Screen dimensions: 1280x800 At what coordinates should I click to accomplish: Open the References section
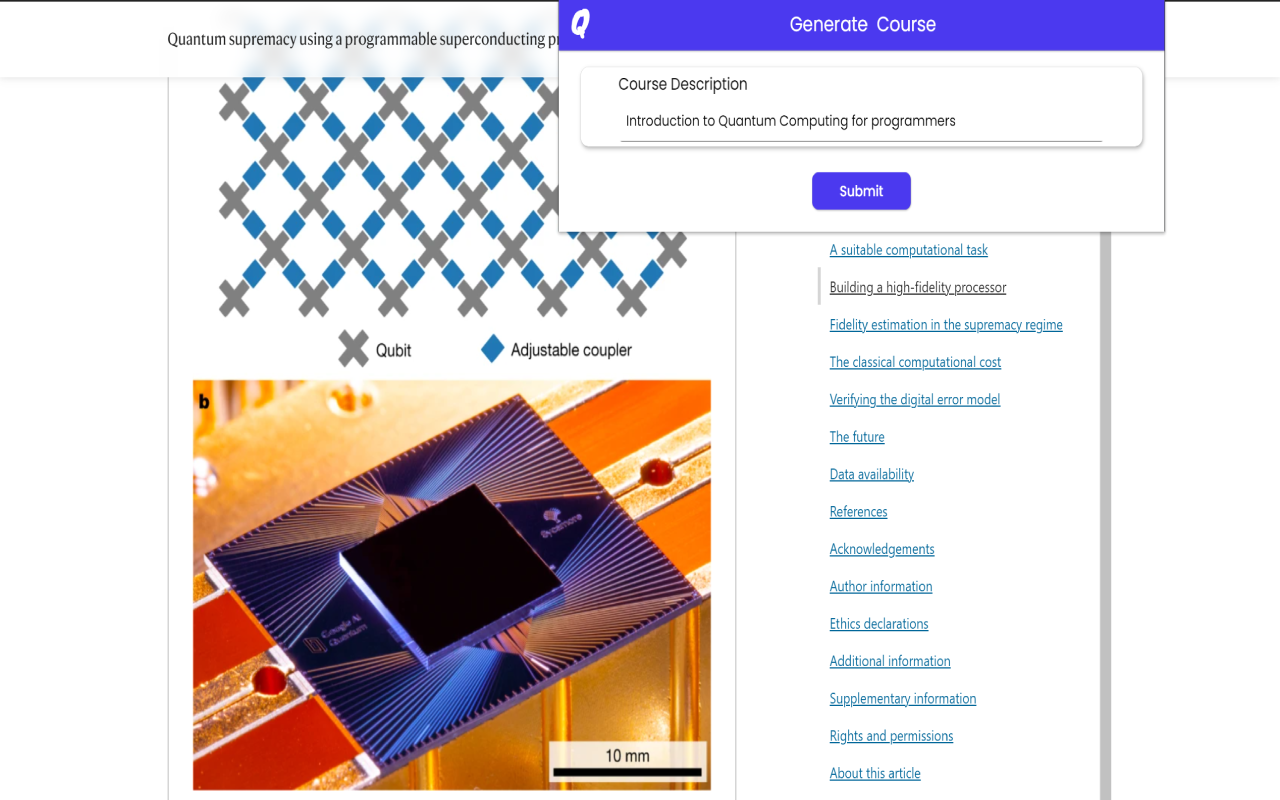coord(858,511)
